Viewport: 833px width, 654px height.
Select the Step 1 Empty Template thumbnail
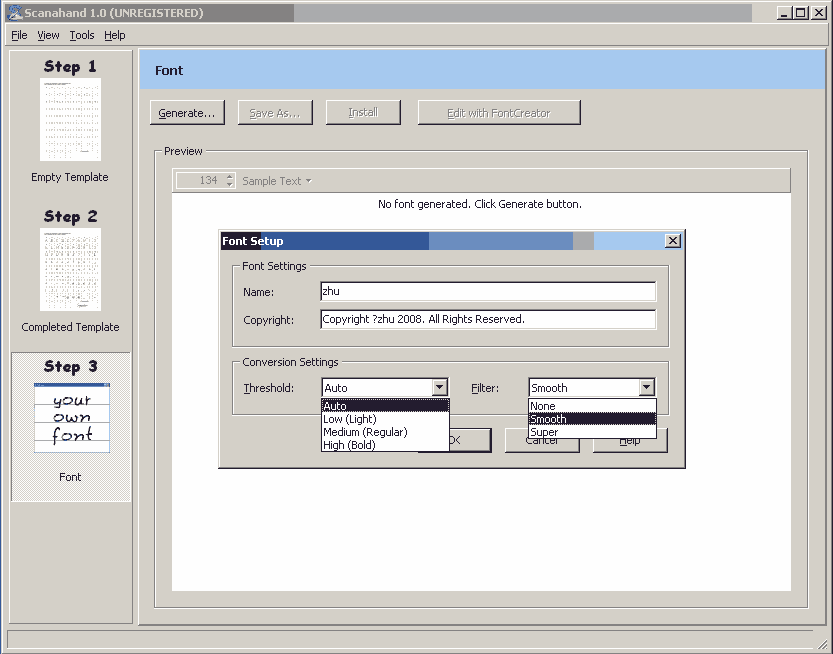tap(70, 121)
